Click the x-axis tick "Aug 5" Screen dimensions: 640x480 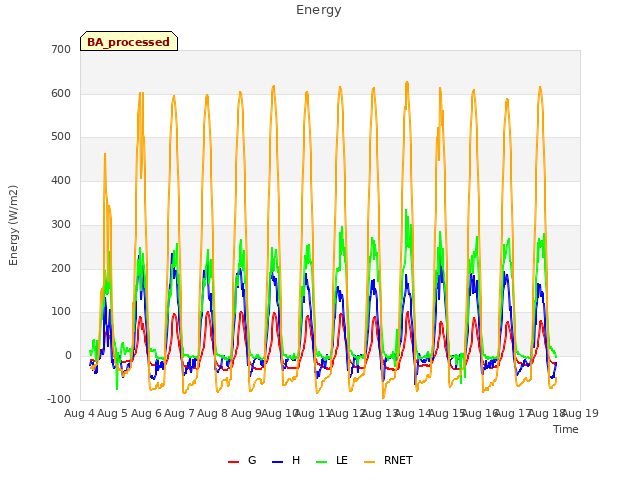coord(113,413)
